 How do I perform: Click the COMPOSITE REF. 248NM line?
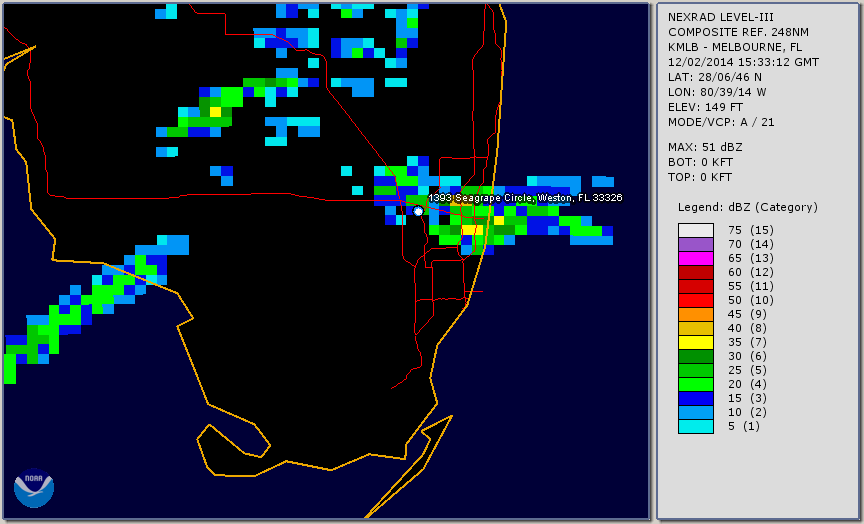738,32
